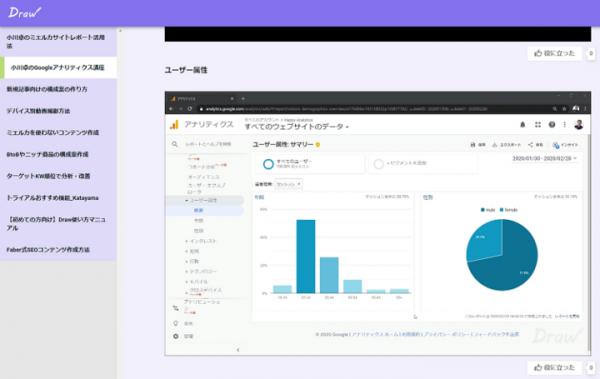Open Chrome profile avatar in browser toolbar
Viewport: 600px width, 379px height.
(576, 109)
